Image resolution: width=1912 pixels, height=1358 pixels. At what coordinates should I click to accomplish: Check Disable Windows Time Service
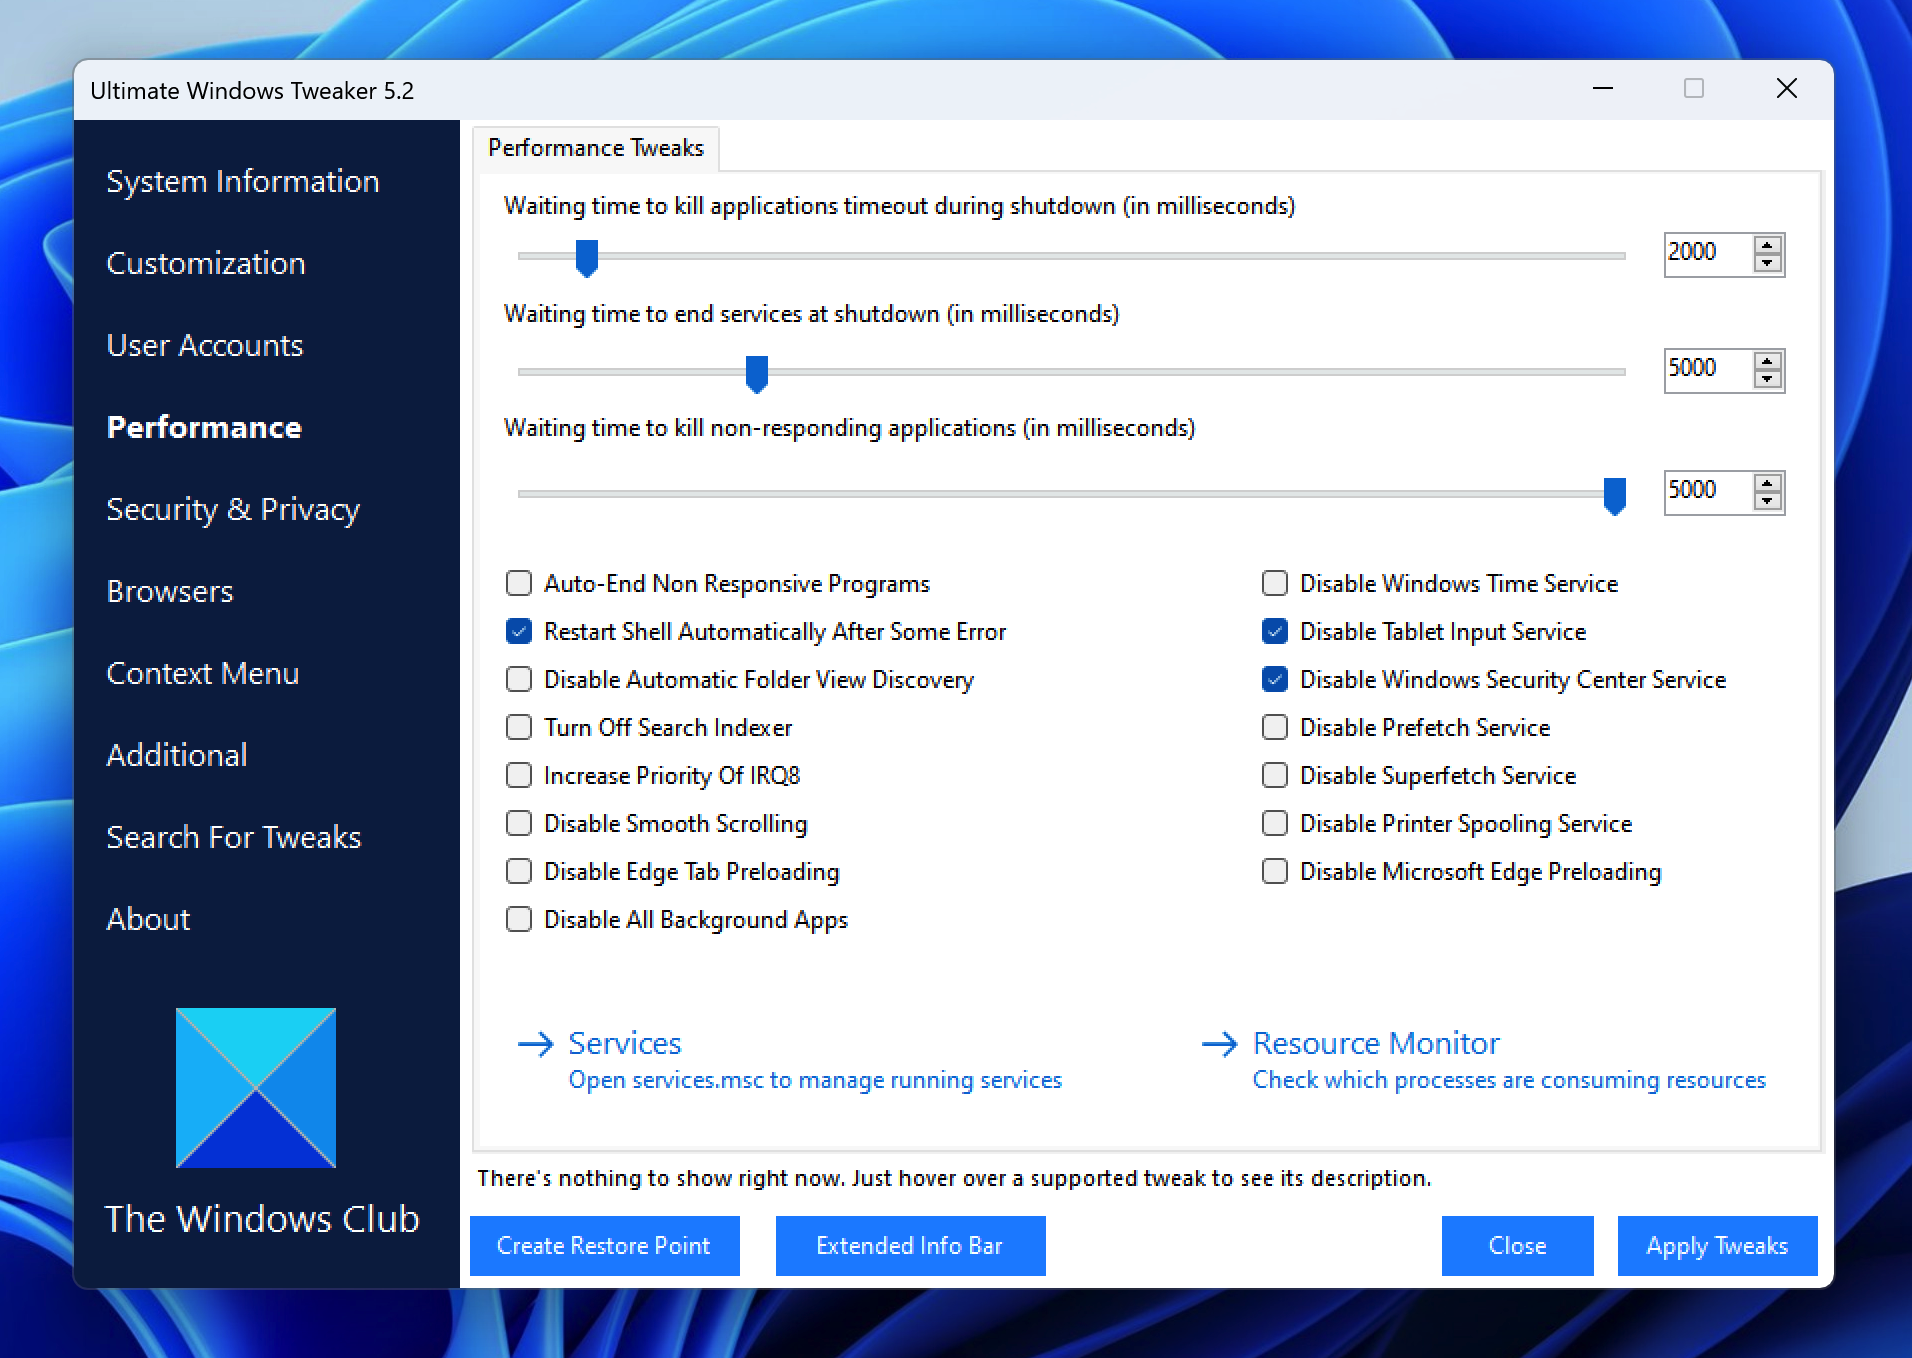click(1275, 583)
